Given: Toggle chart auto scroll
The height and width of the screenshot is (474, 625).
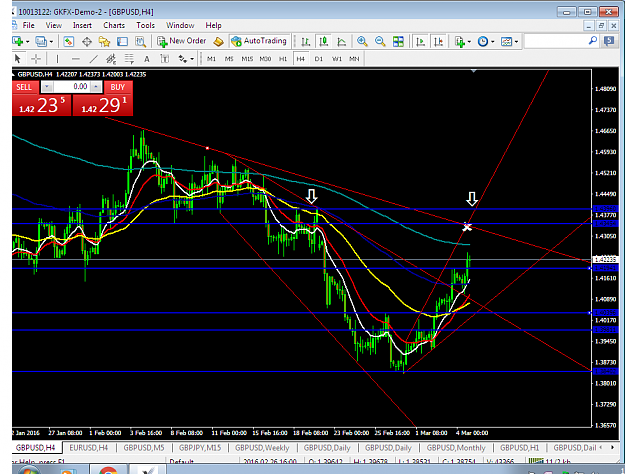Looking at the screenshot, I should tap(421, 41).
